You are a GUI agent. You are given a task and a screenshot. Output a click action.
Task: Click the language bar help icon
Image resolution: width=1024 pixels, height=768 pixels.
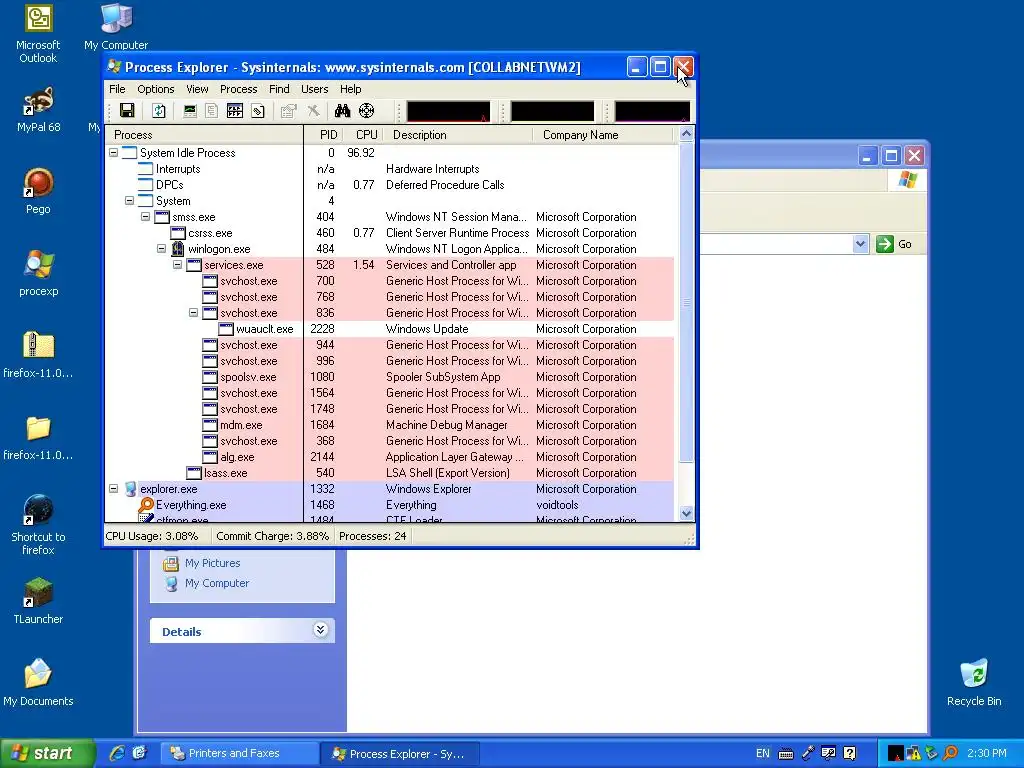[x=850, y=753]
